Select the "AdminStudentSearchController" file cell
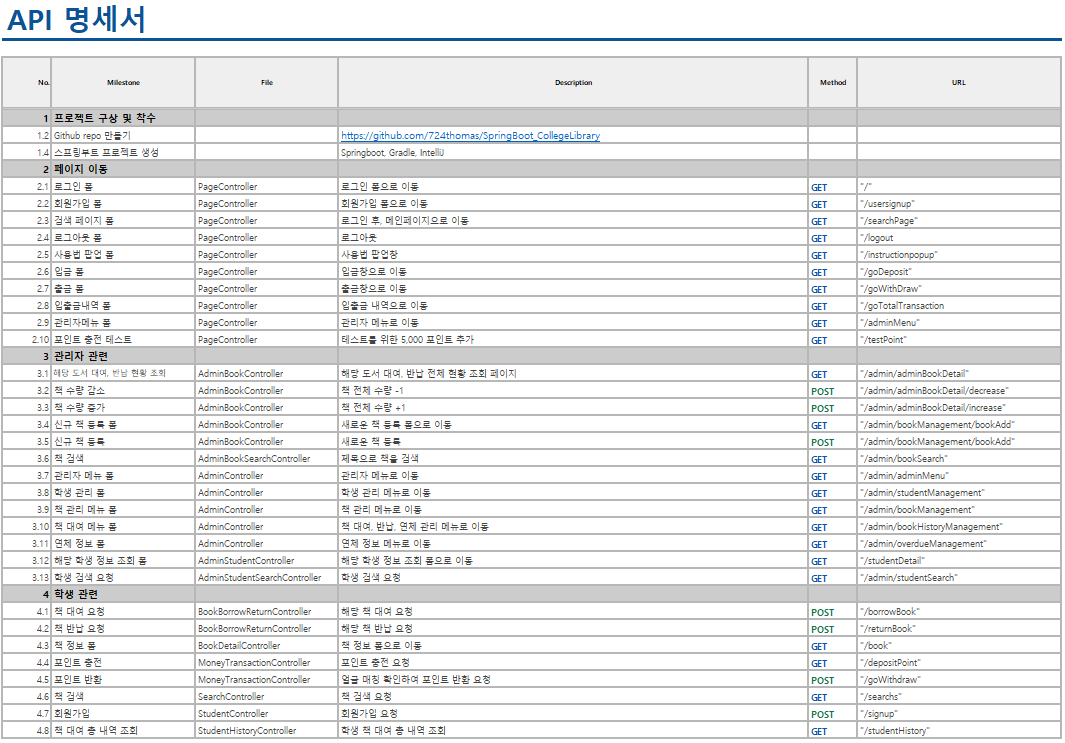Screen dimensions: 1065x743 coord(266,577)
